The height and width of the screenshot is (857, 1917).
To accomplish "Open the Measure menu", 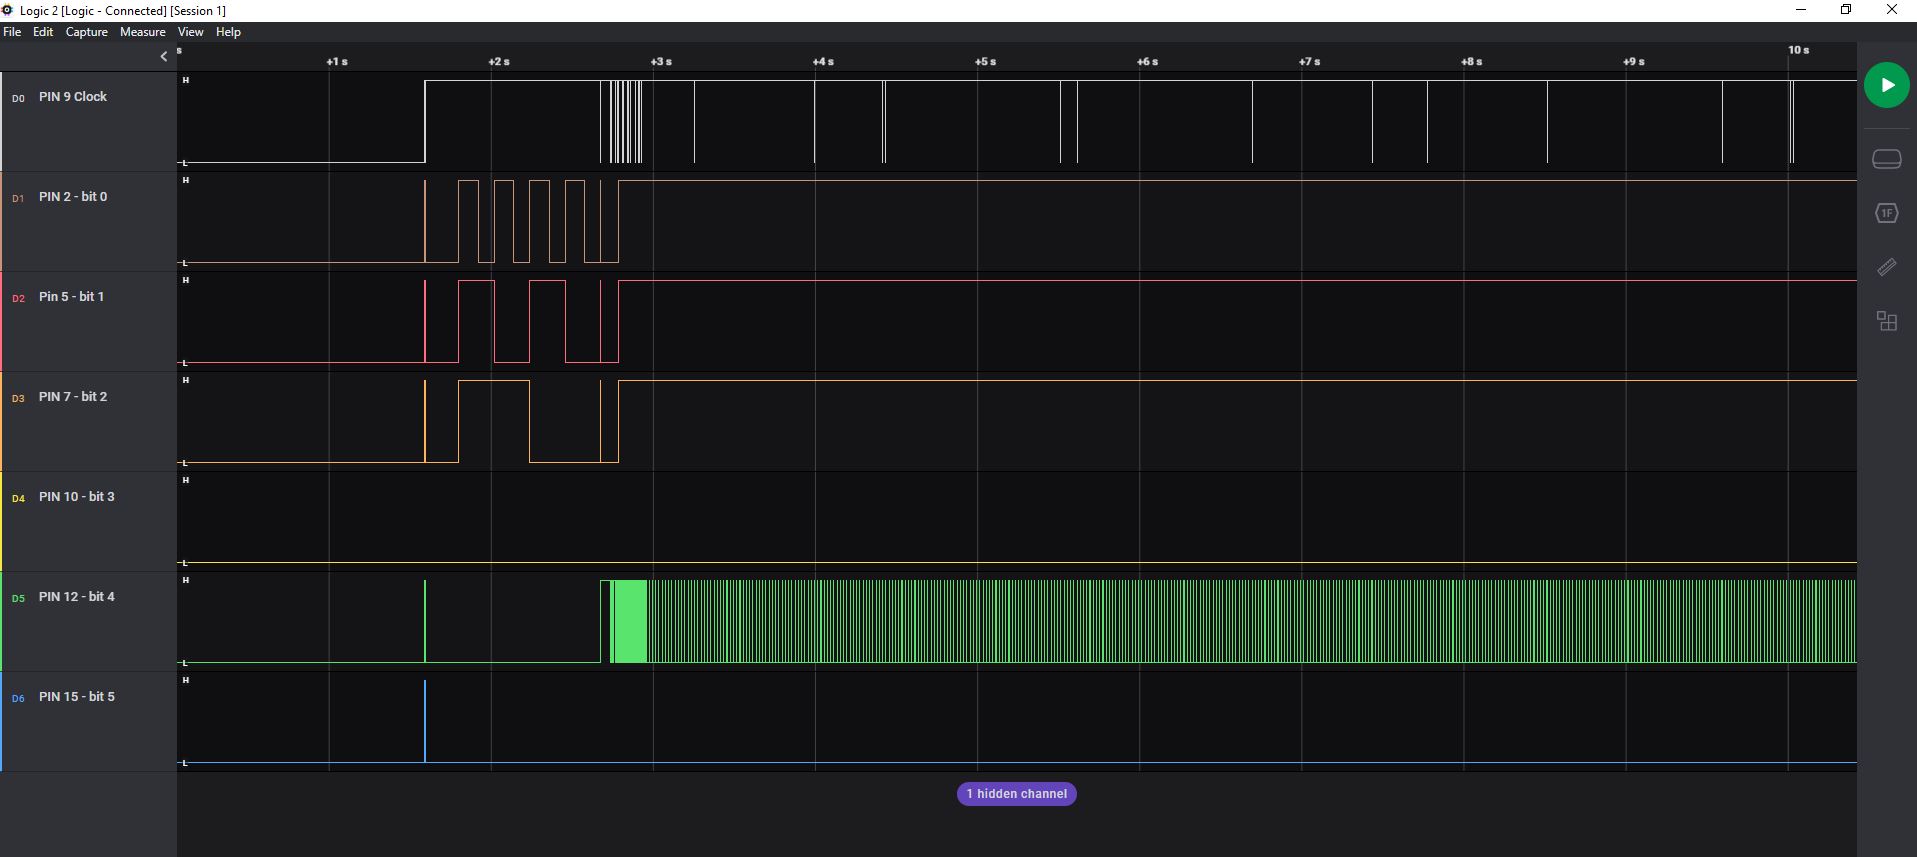I will pyautogui.click(x=143, y=32).
